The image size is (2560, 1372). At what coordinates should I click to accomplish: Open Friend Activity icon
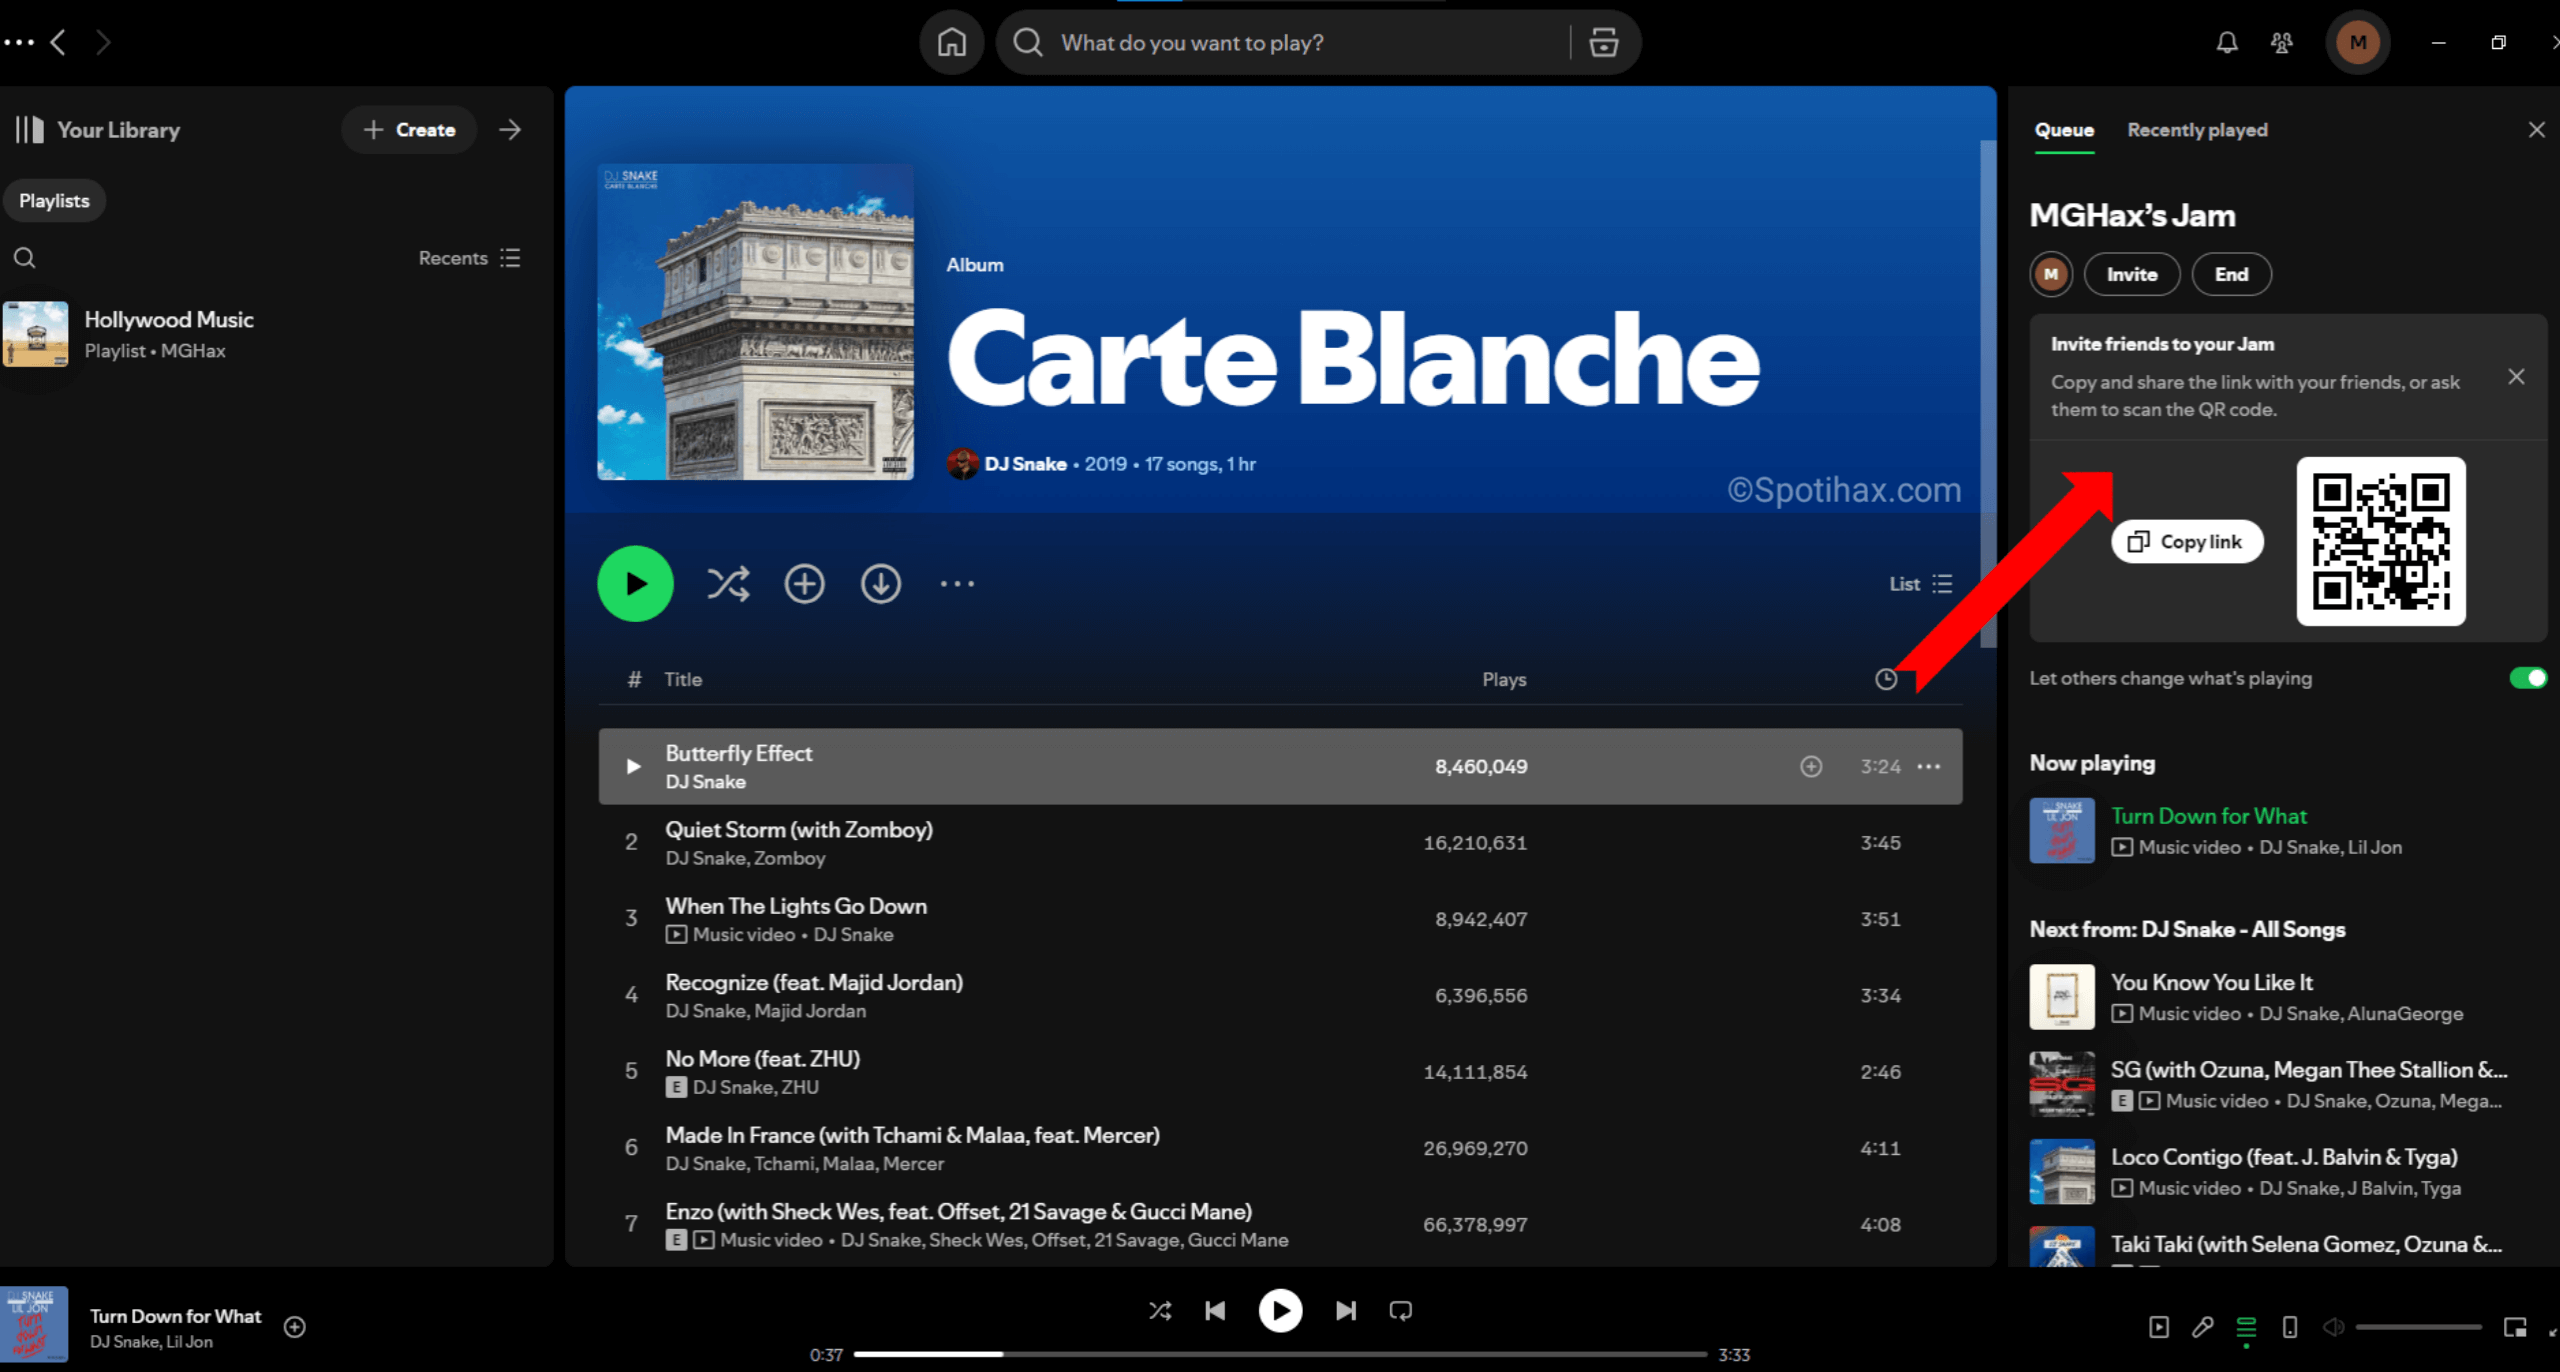2282,42
